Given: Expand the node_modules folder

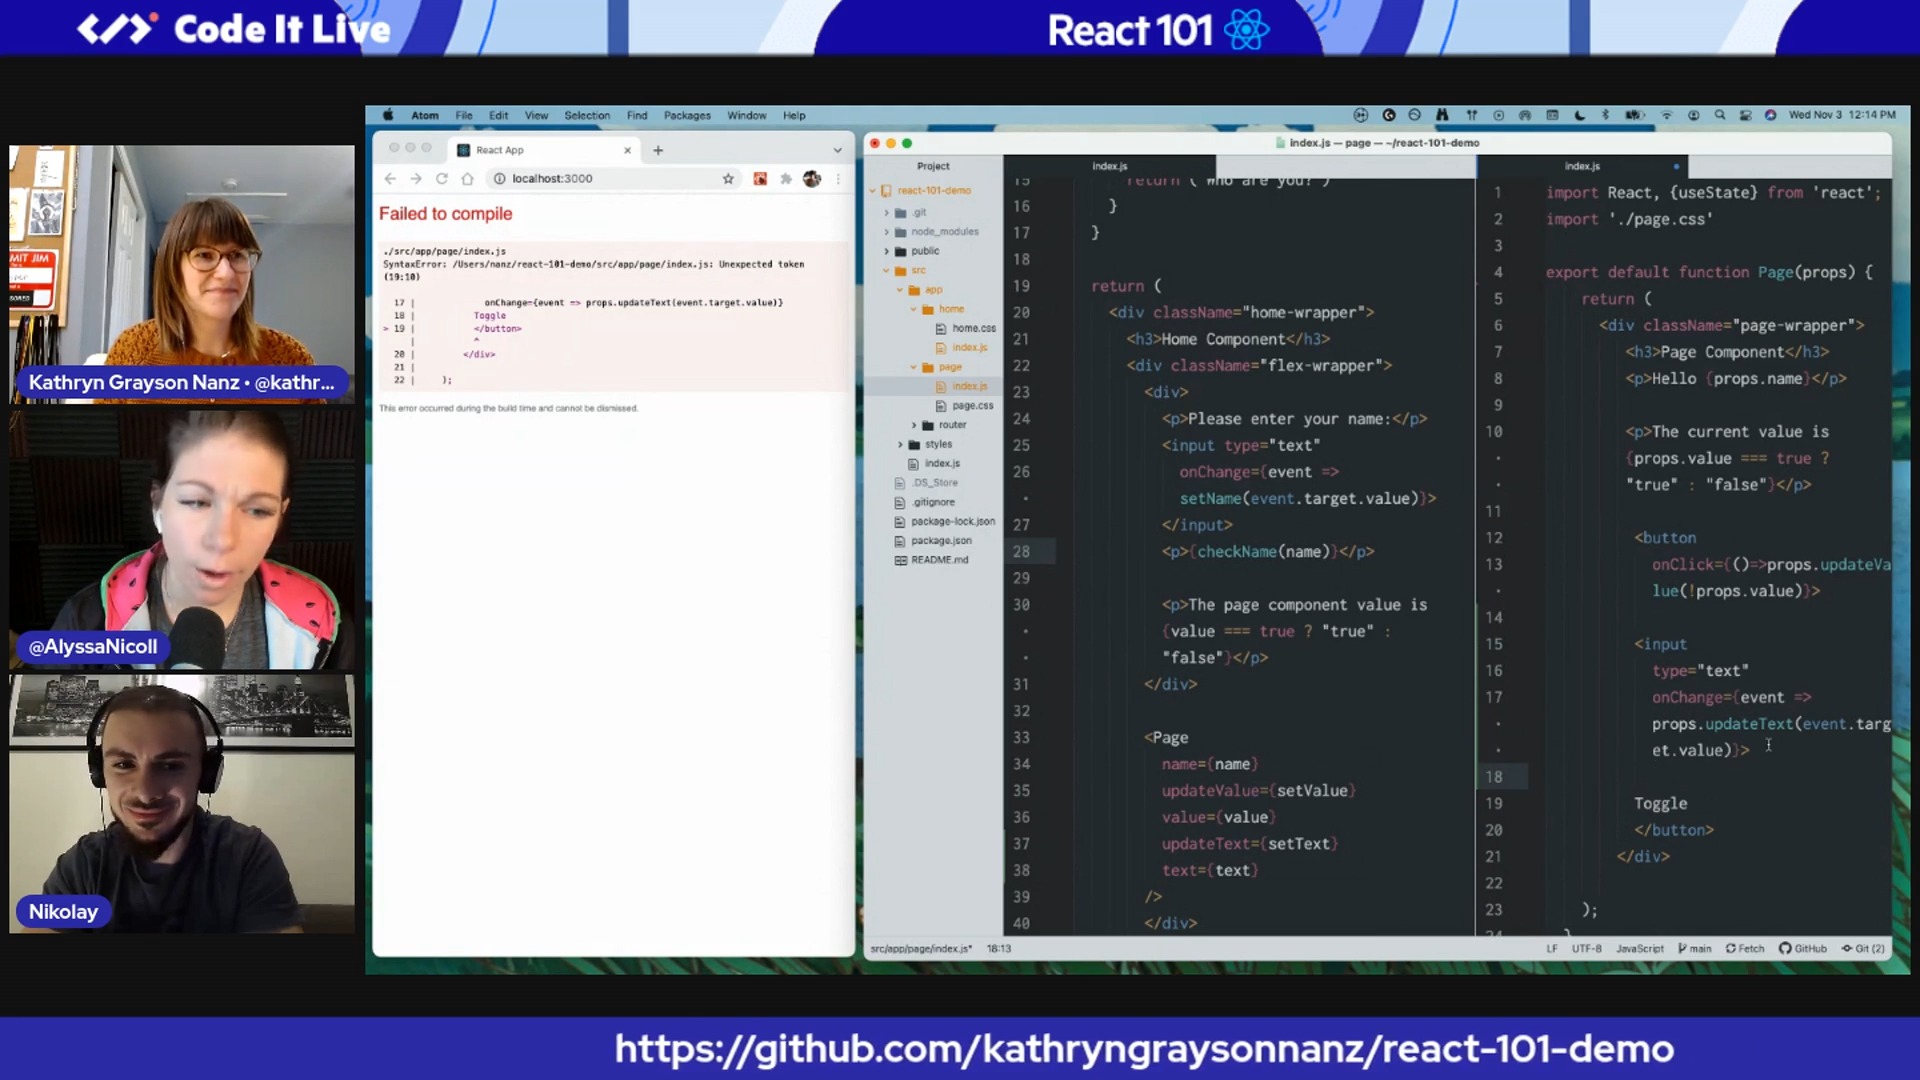Looking at the screenshot, I should pos(887,232).
